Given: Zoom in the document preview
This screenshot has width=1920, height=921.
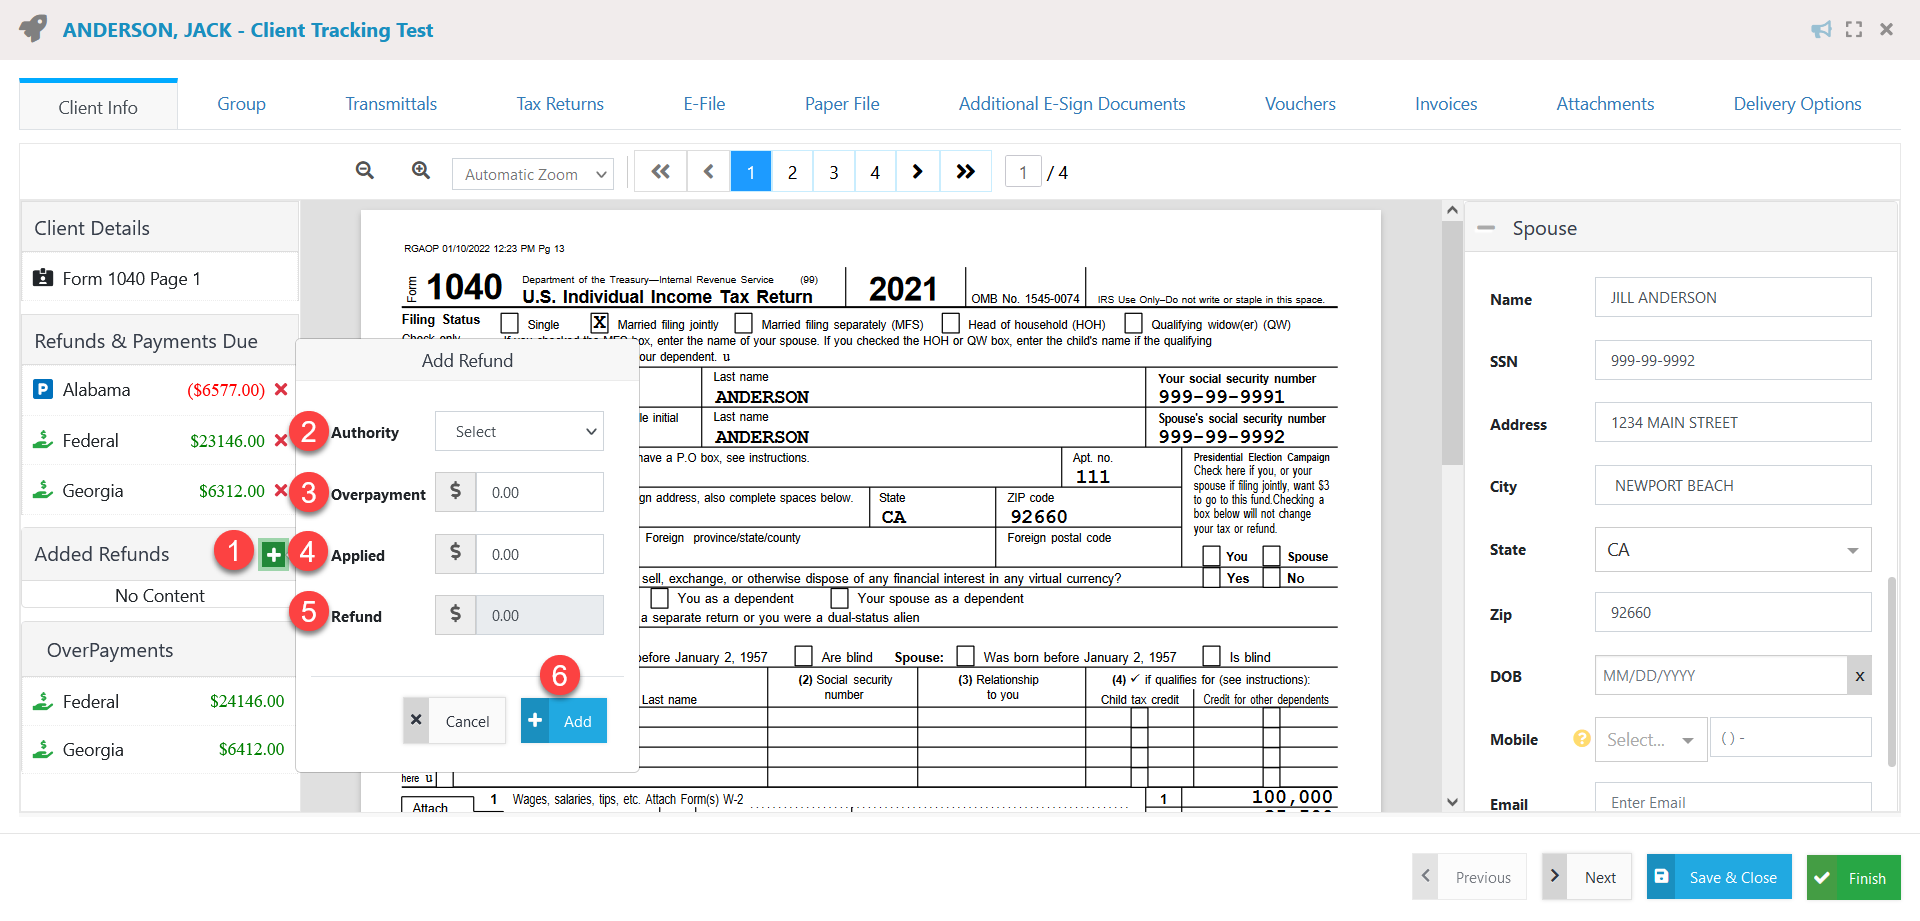Looking at the screenshot, I should [x=421, y=171].
